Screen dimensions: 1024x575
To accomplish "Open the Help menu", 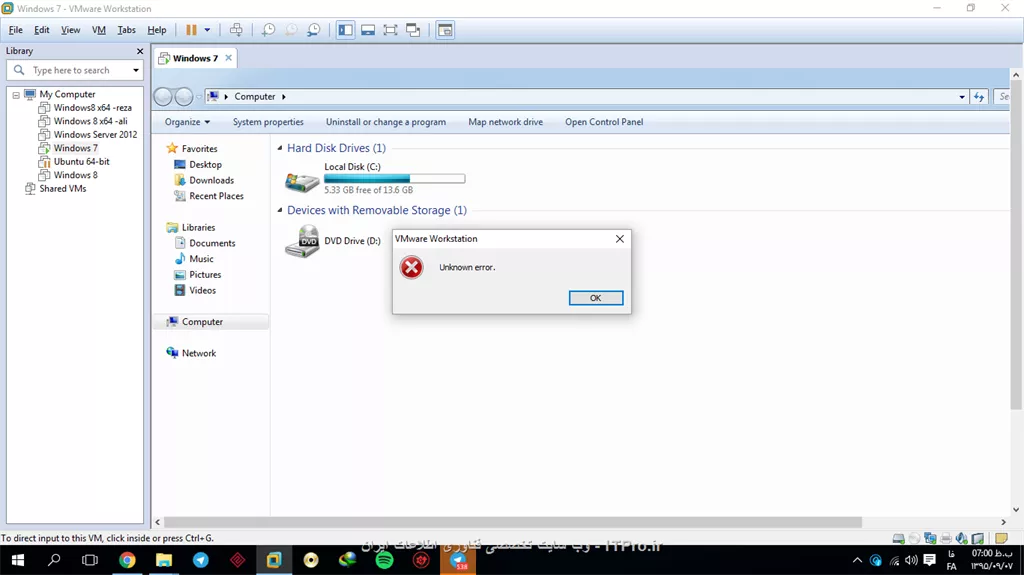I will point(157,30).
